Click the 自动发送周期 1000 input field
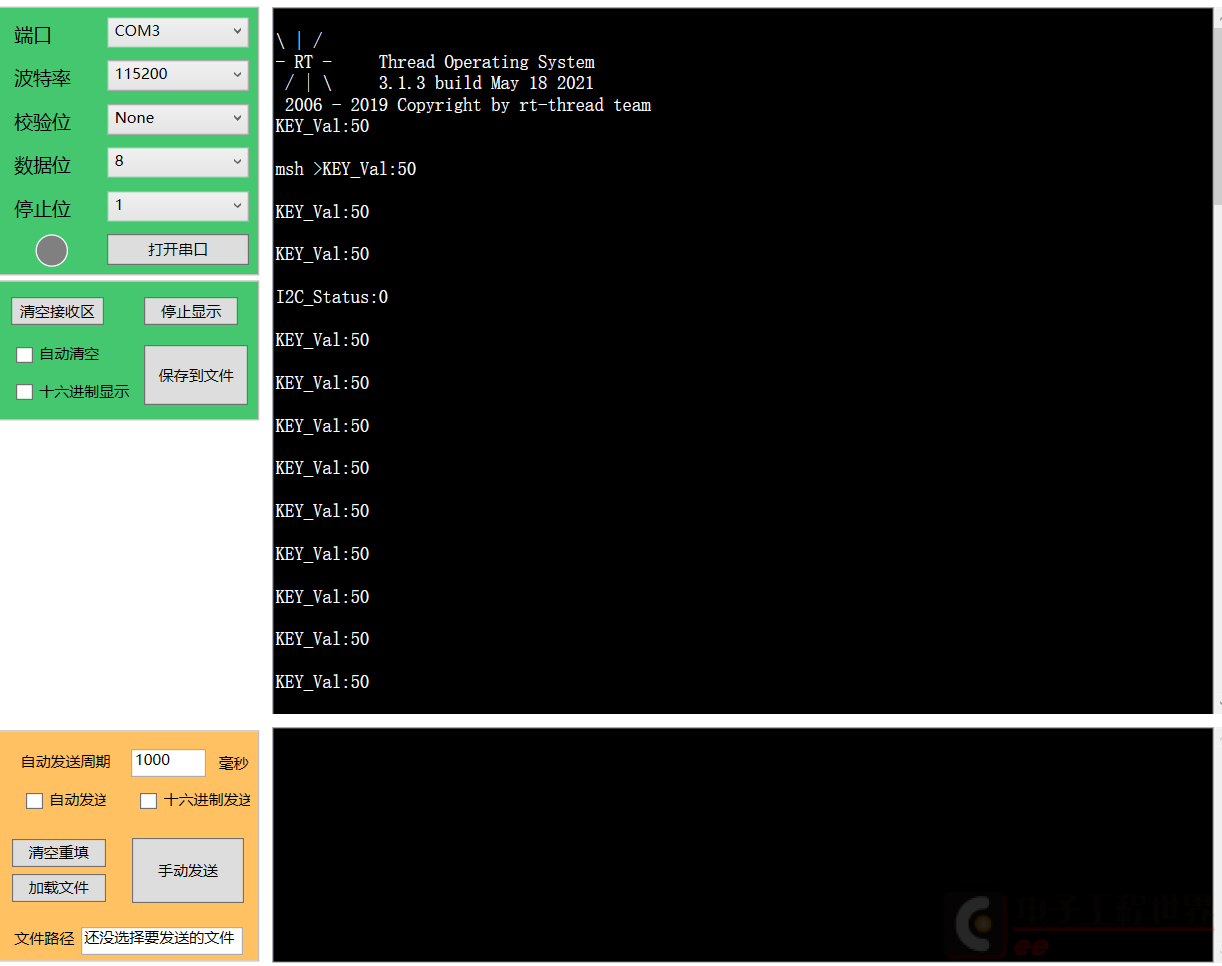 [x=168, y=762]
